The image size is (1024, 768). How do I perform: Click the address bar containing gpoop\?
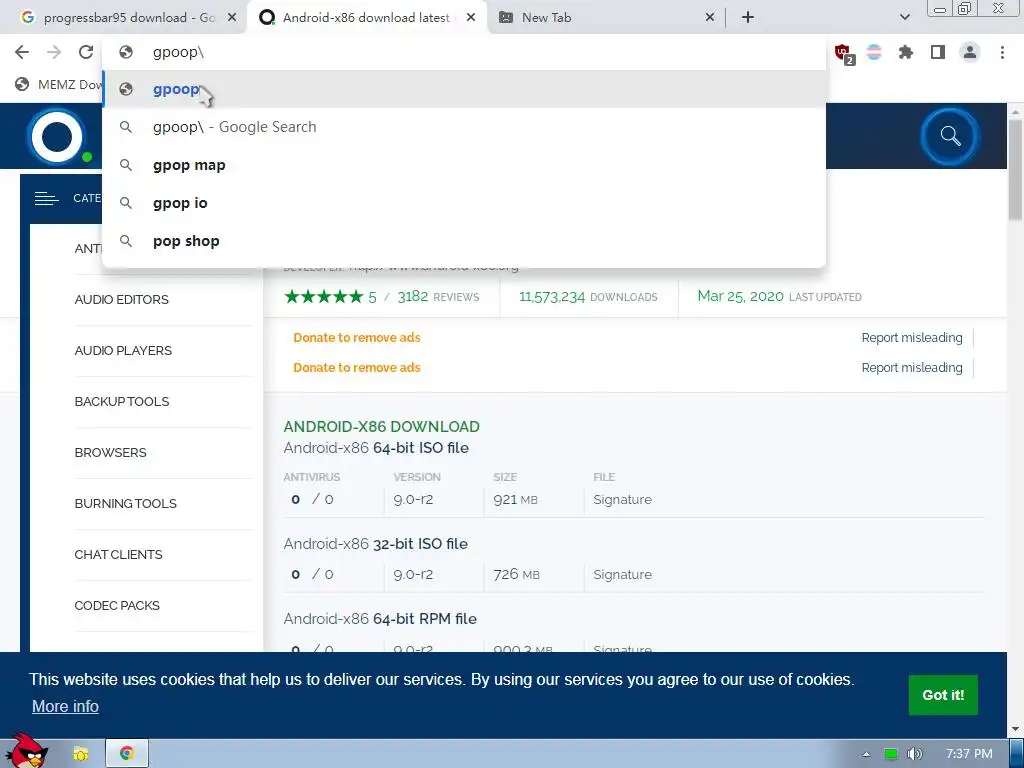pos(464,52)
